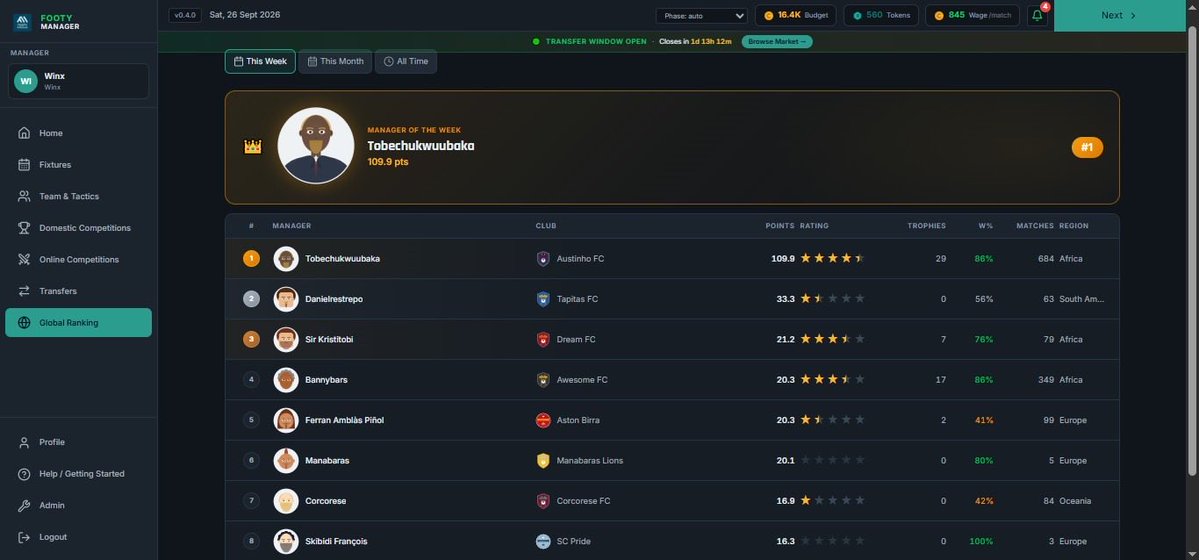Click the TROPHIES column header
The image size is (1199, 560).
pyautogui.click(x=927, y=226)
